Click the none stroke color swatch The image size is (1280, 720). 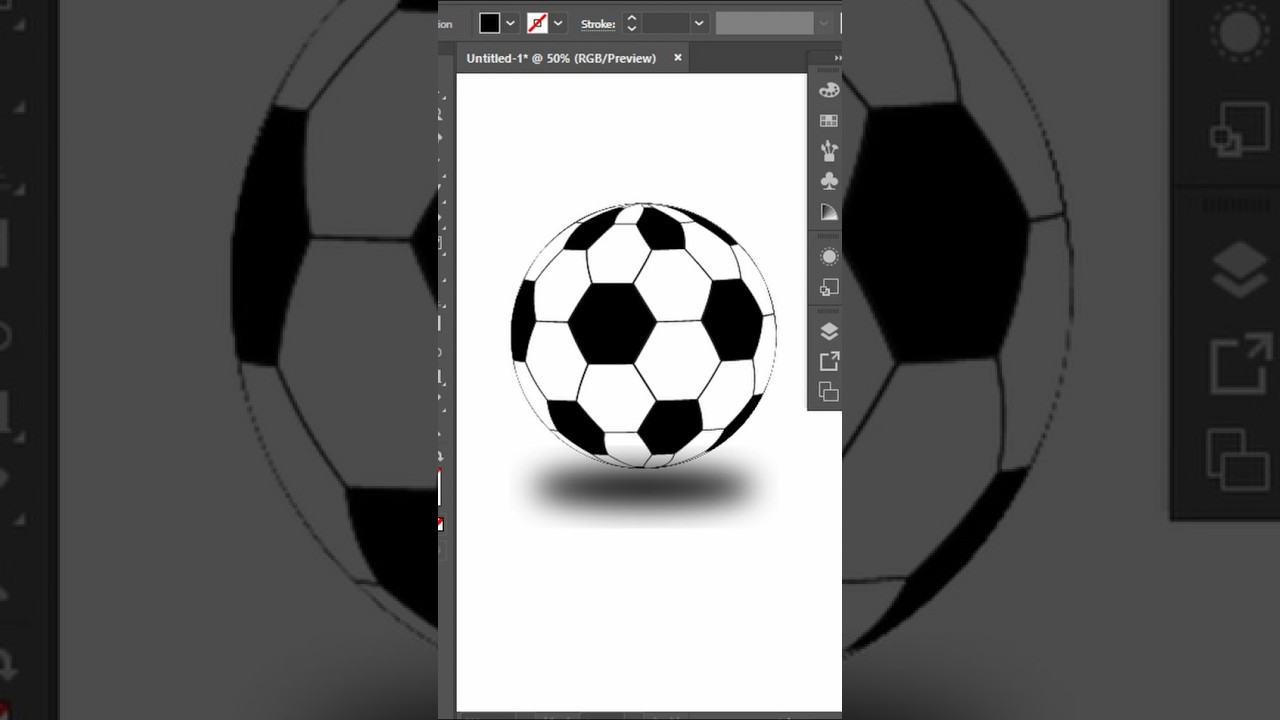tap(538, 23)
